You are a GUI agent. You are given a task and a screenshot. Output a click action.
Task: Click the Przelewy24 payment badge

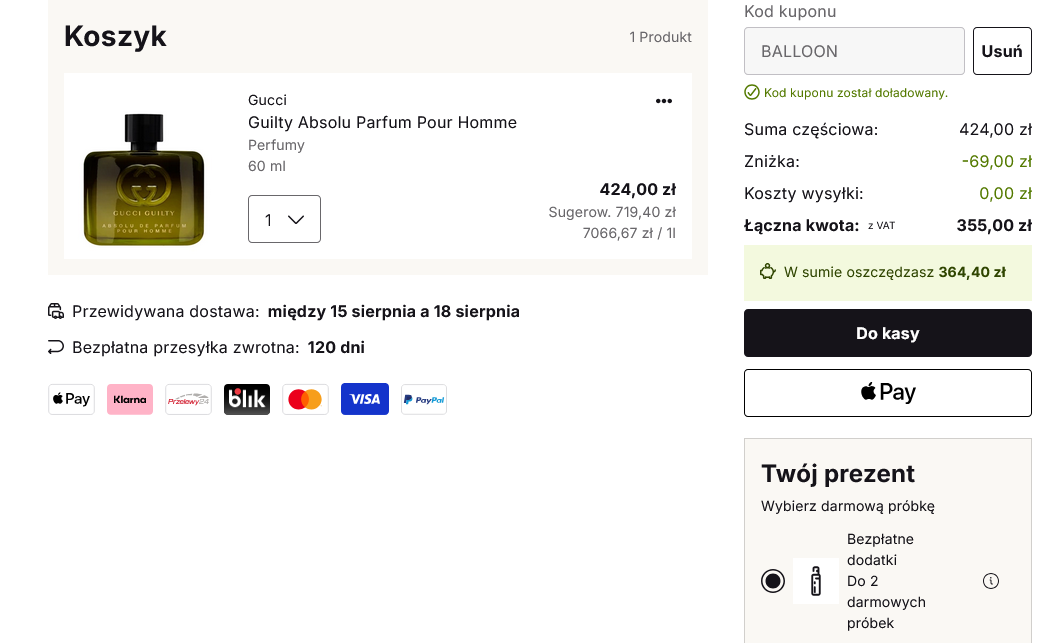pos(188,399)
